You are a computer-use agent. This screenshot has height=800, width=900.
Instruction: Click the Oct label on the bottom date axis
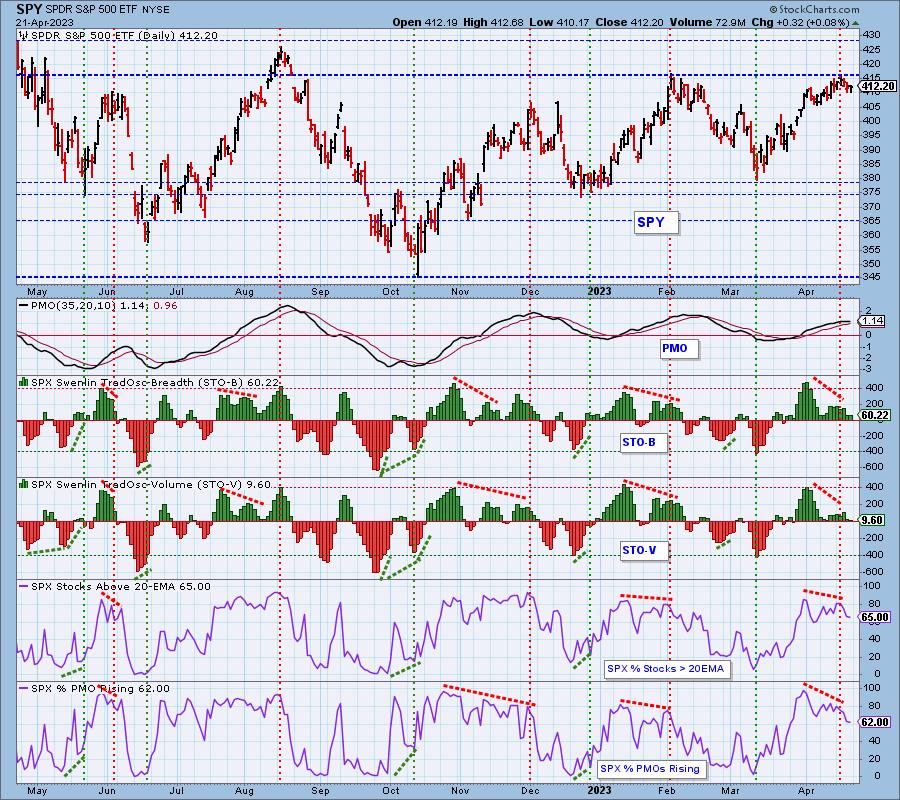(x=390, y=790)
